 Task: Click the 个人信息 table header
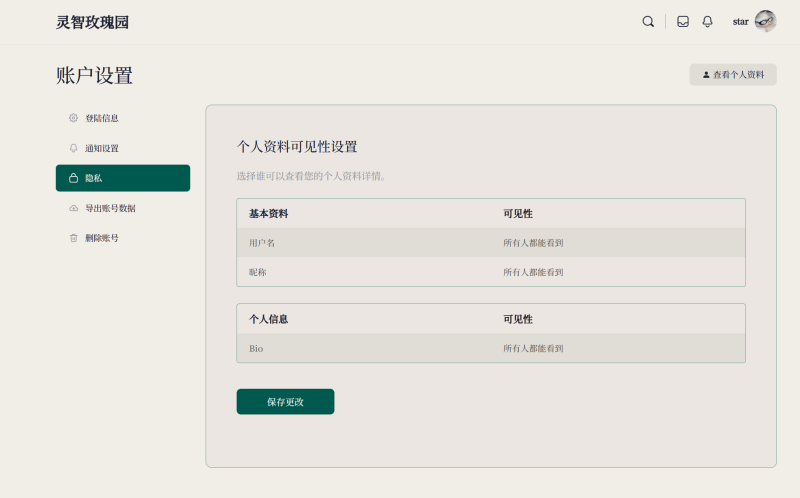pyautogui.click(x=268, y=319)
